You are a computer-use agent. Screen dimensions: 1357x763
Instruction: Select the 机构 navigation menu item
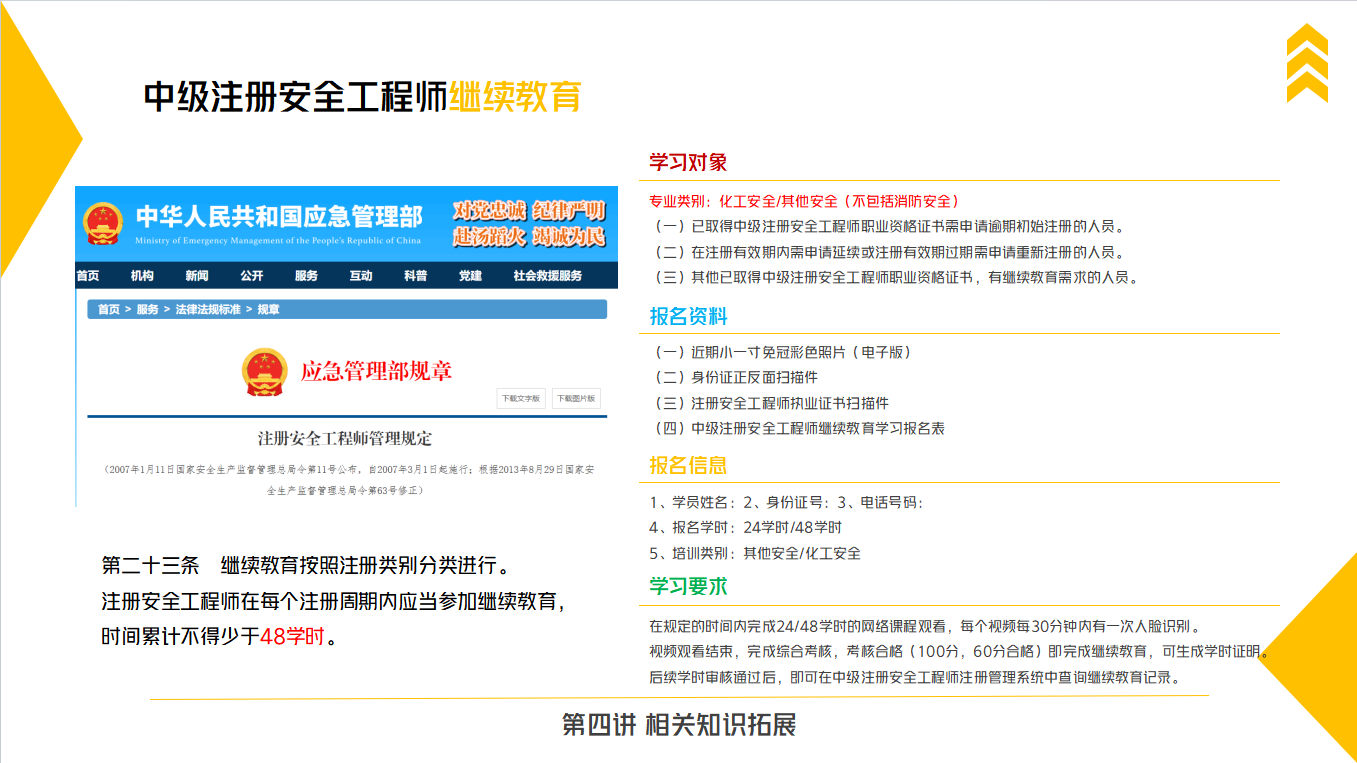[x=142, y=276]
